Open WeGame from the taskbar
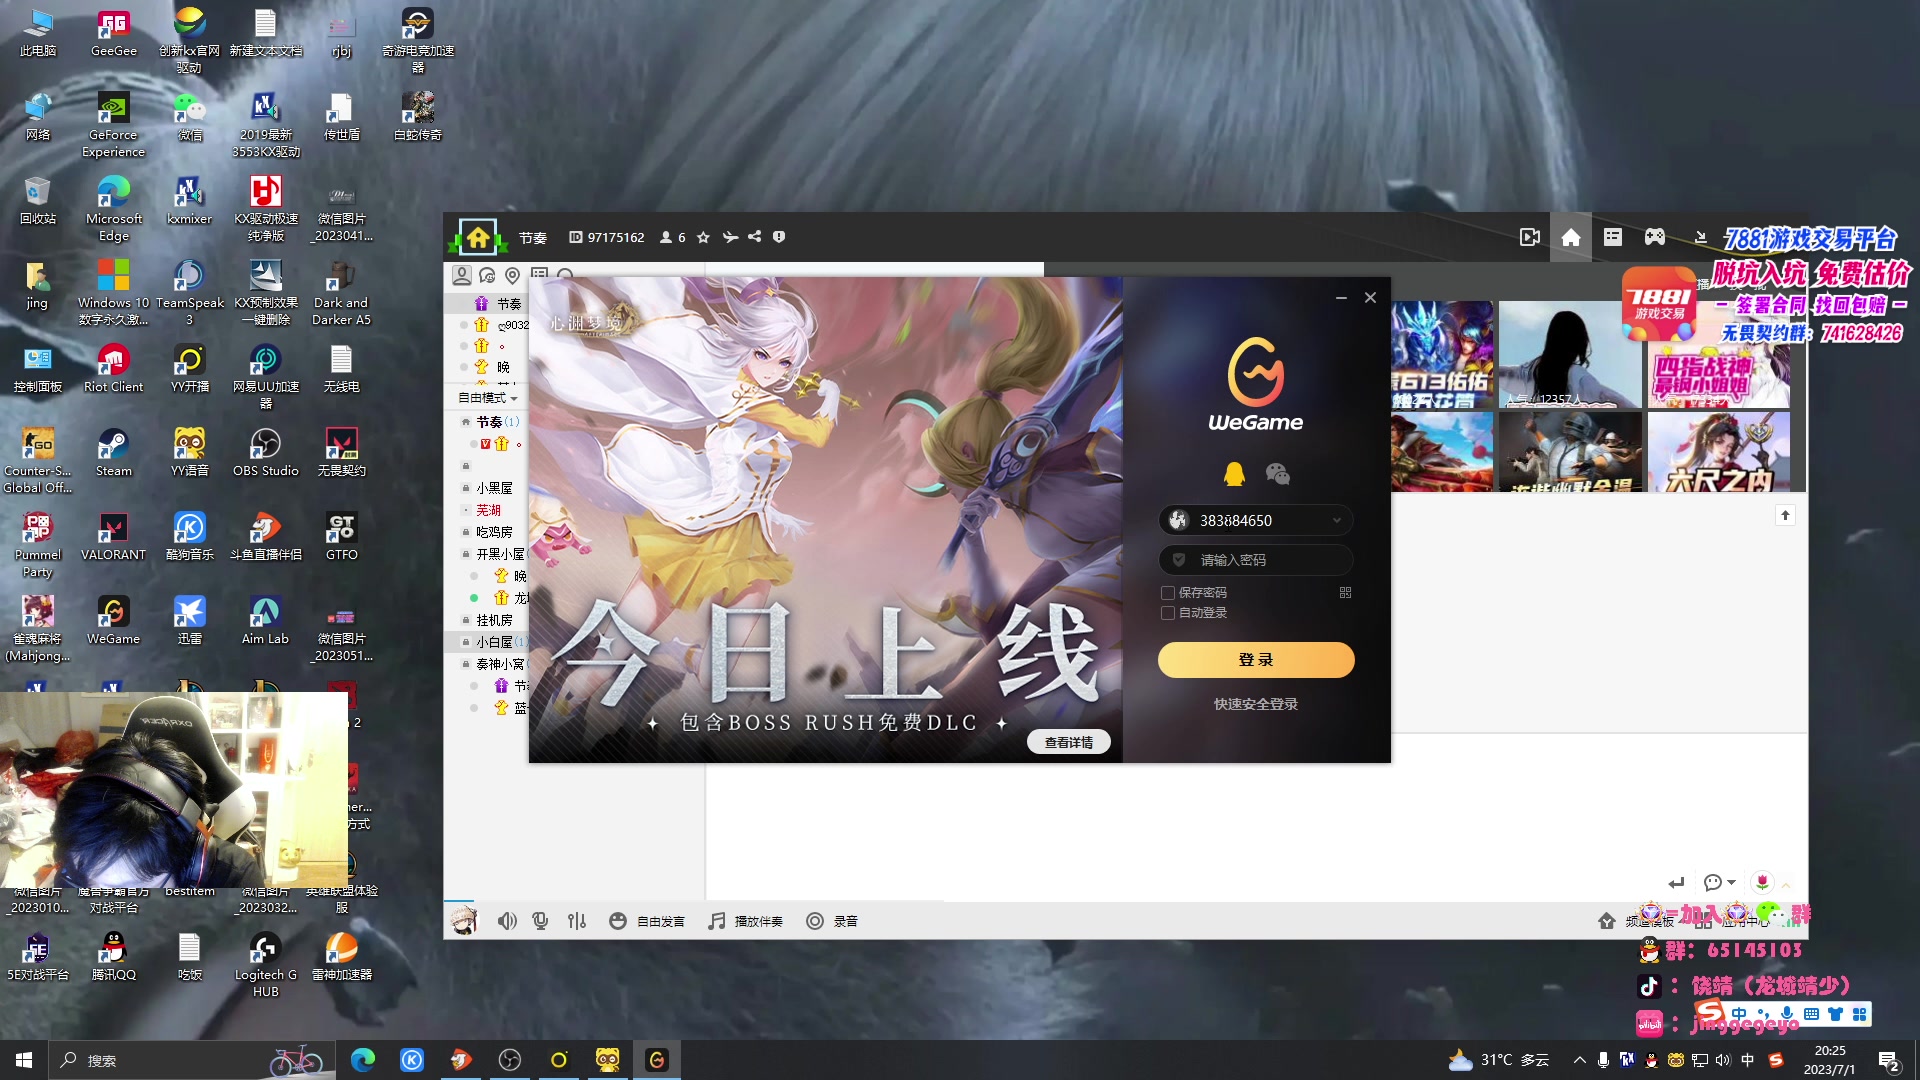Screen dimensions: 1920x1080 tap(657, 1060)
